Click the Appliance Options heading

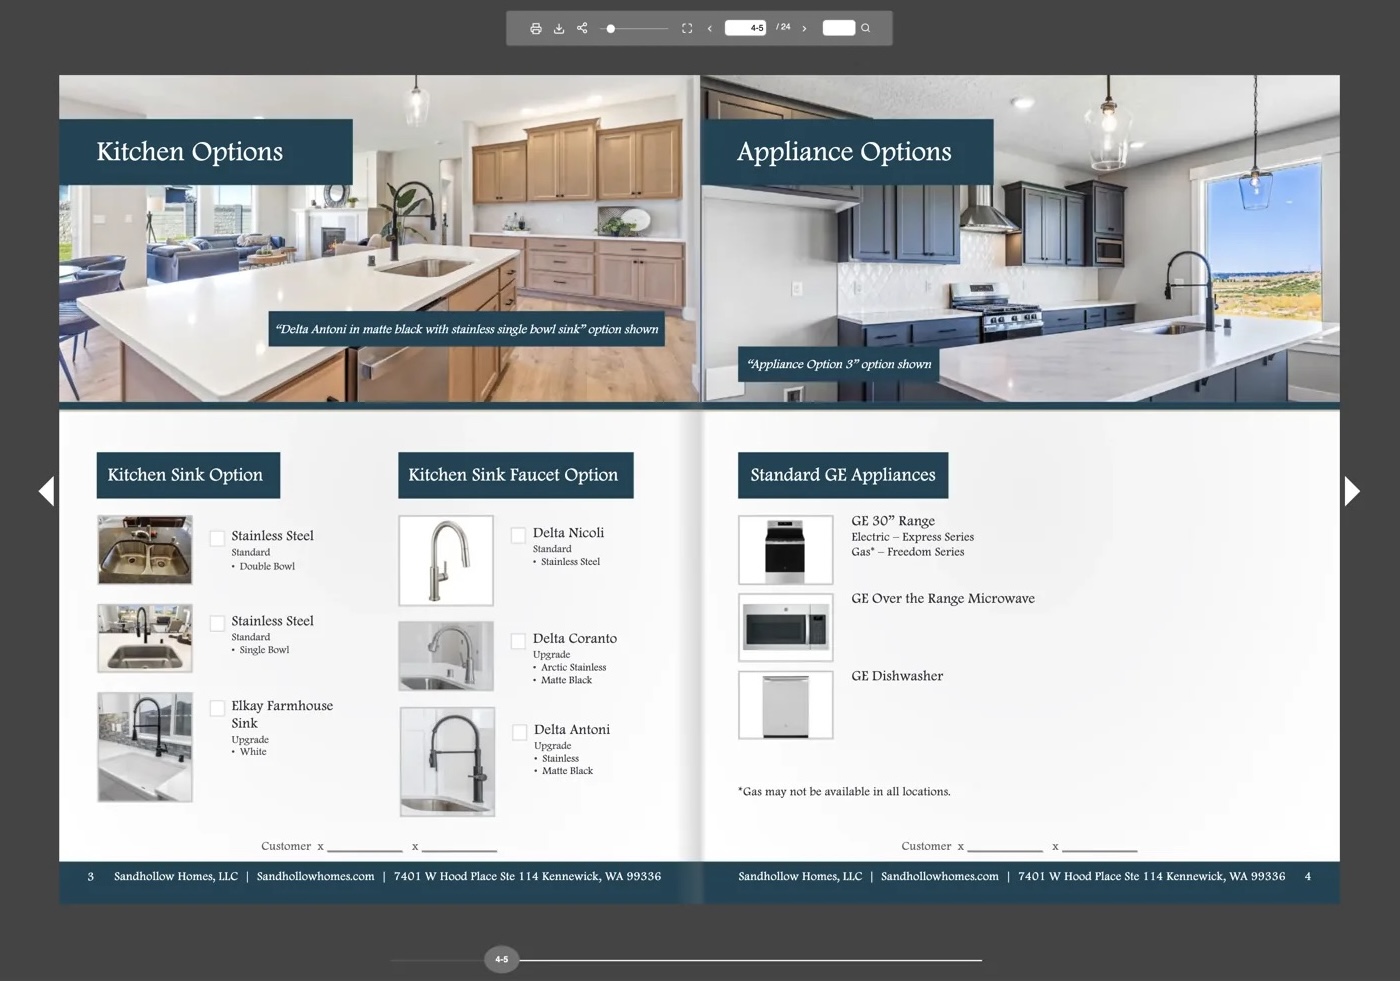point(844,151)
